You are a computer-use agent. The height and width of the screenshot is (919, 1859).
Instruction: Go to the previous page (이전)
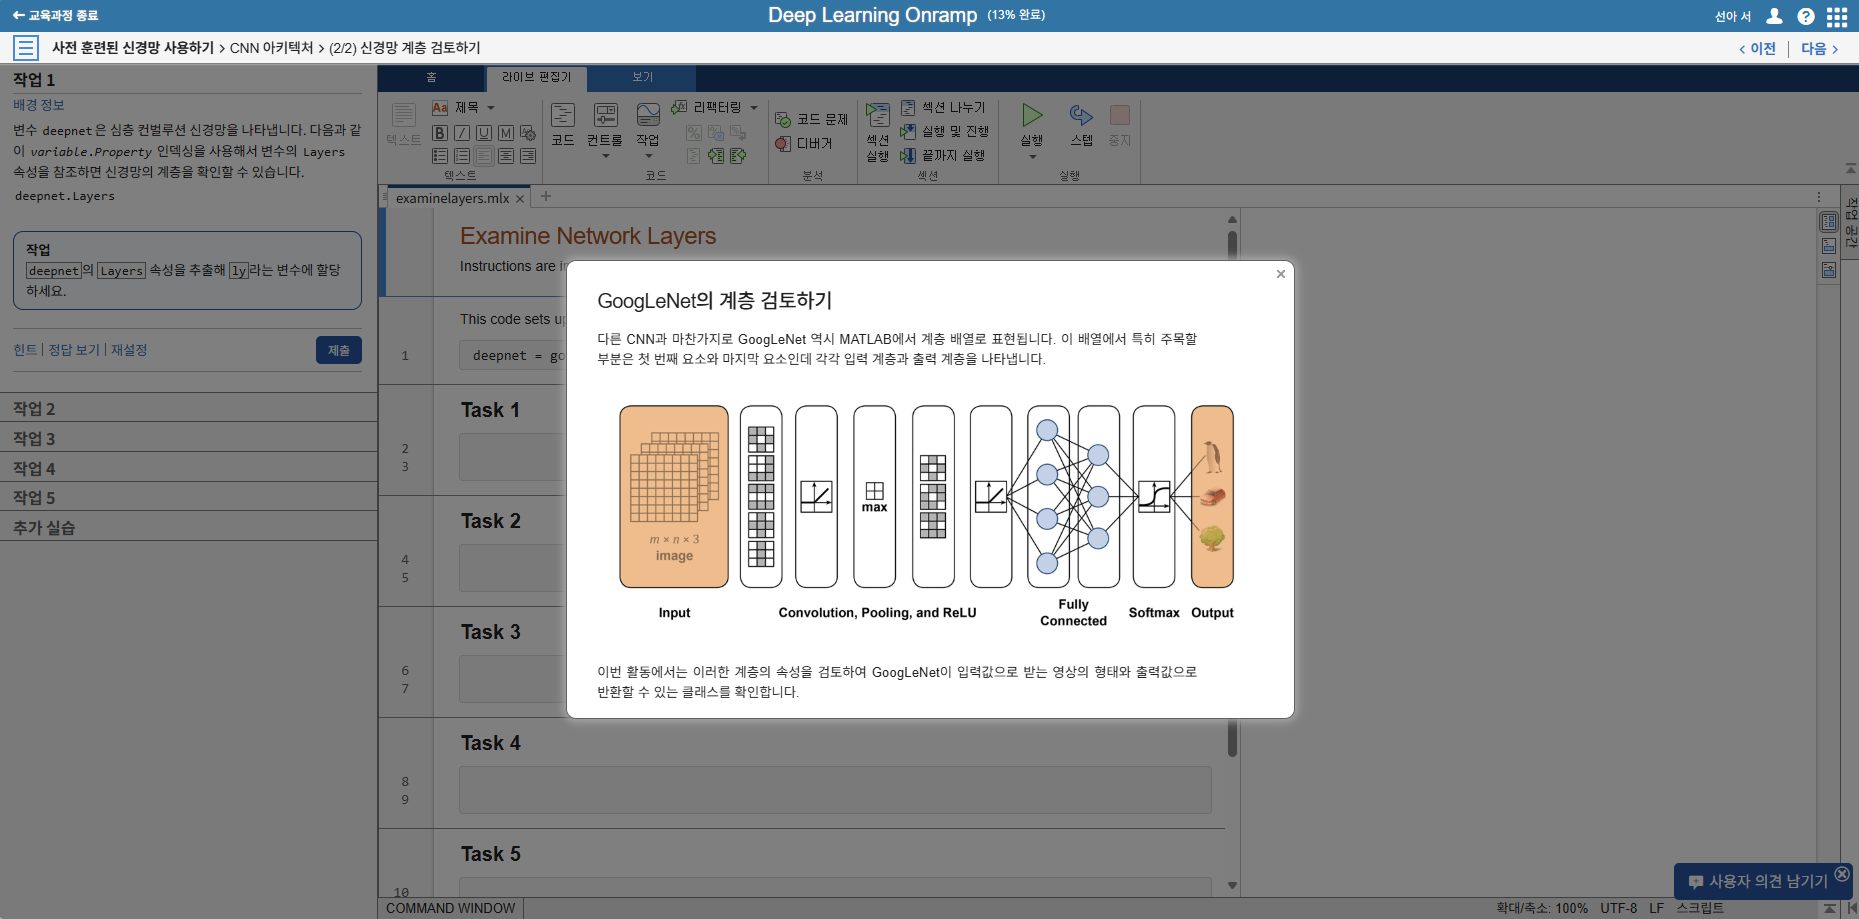(x=1758, y=48)
